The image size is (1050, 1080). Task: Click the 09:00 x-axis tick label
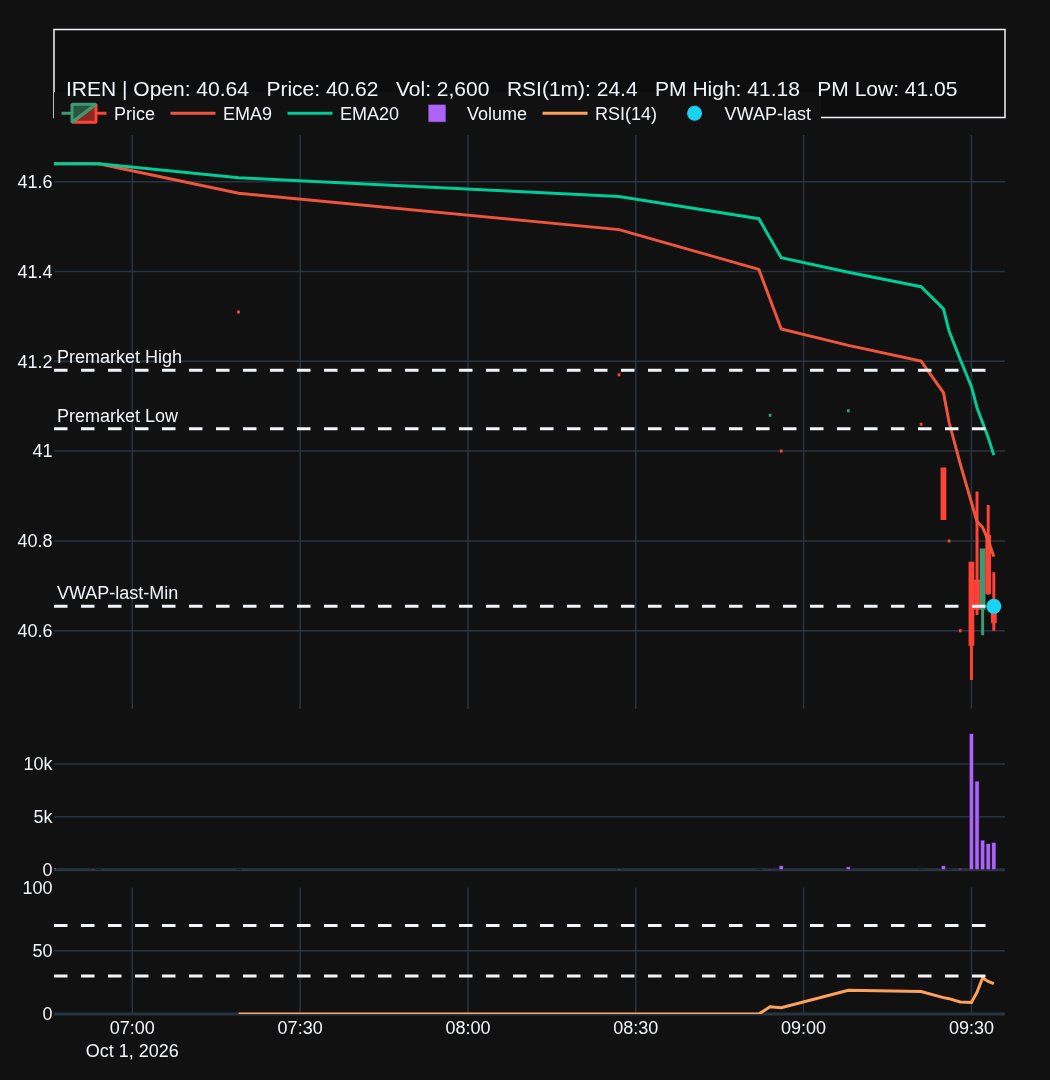803,1028
